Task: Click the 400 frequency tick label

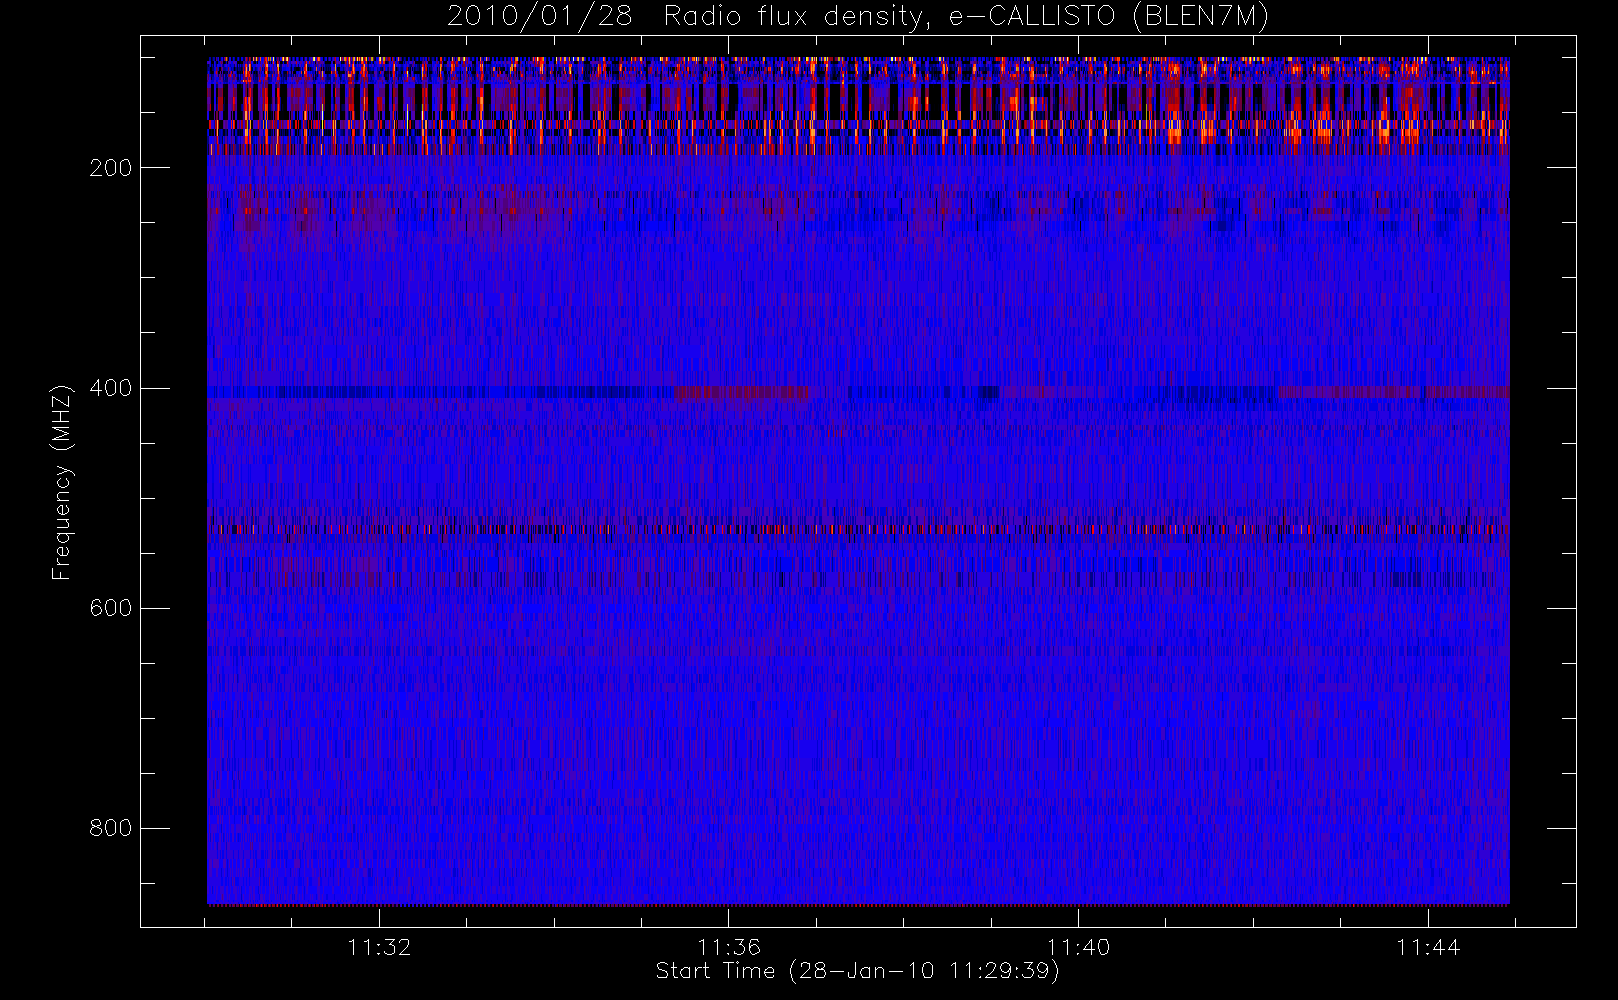Action: 110,388
